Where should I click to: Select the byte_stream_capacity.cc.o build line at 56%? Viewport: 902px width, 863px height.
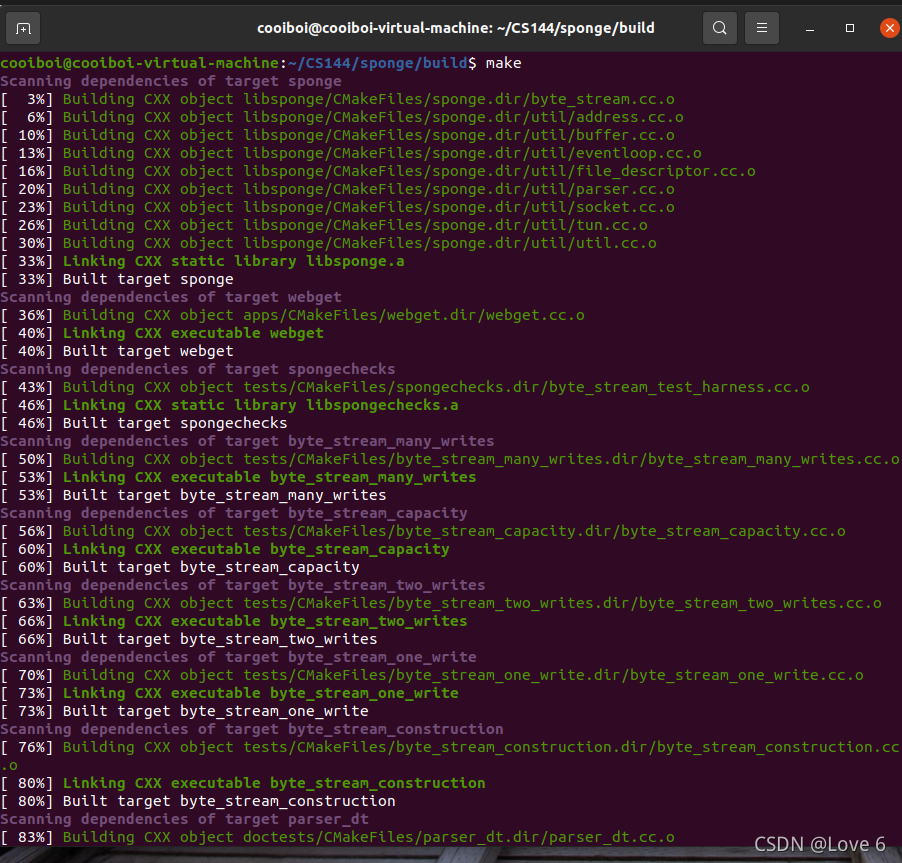[x=423, y=531]
